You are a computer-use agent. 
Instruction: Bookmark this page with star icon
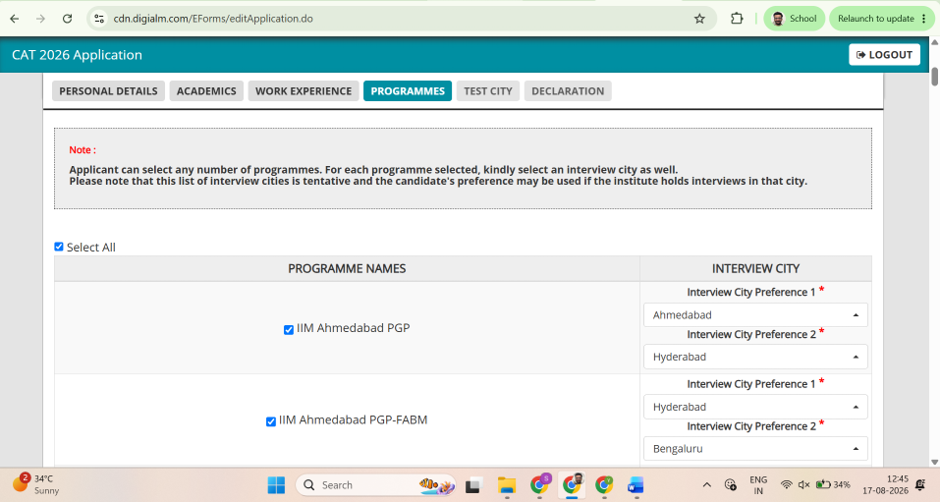point(699,19)
